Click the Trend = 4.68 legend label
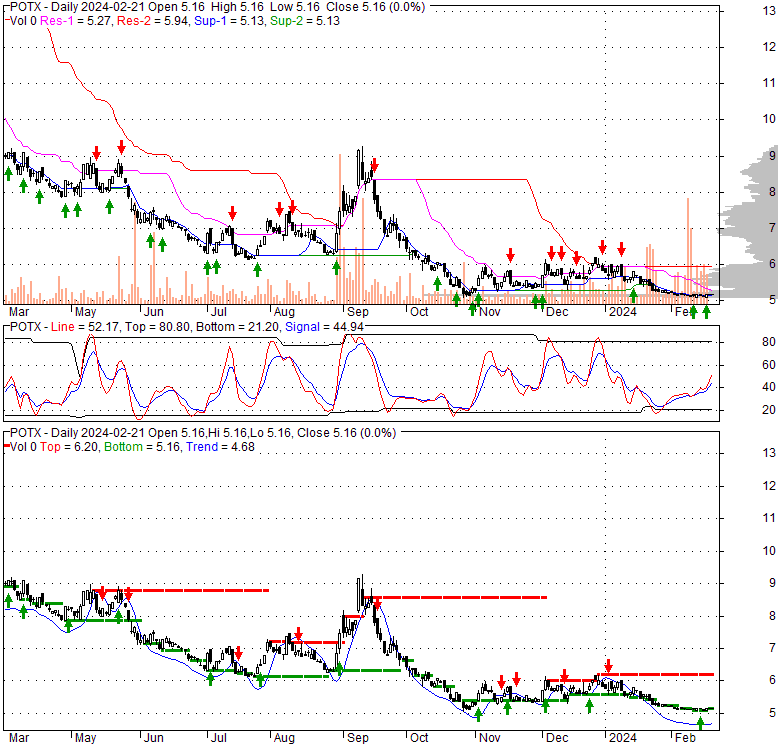This screenshot has height=745, width=780. click(x=220, y=447)
